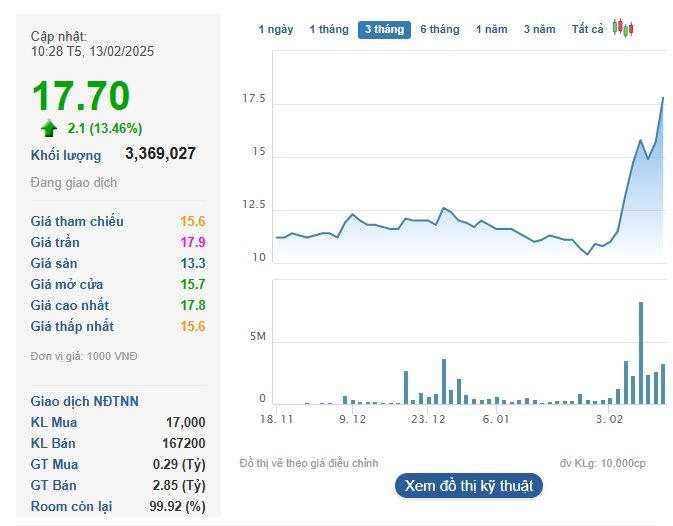Switch to the 6 tháng chart period
Screen dimensions: 673x526
pyautogui.click(x=440, y=30)
